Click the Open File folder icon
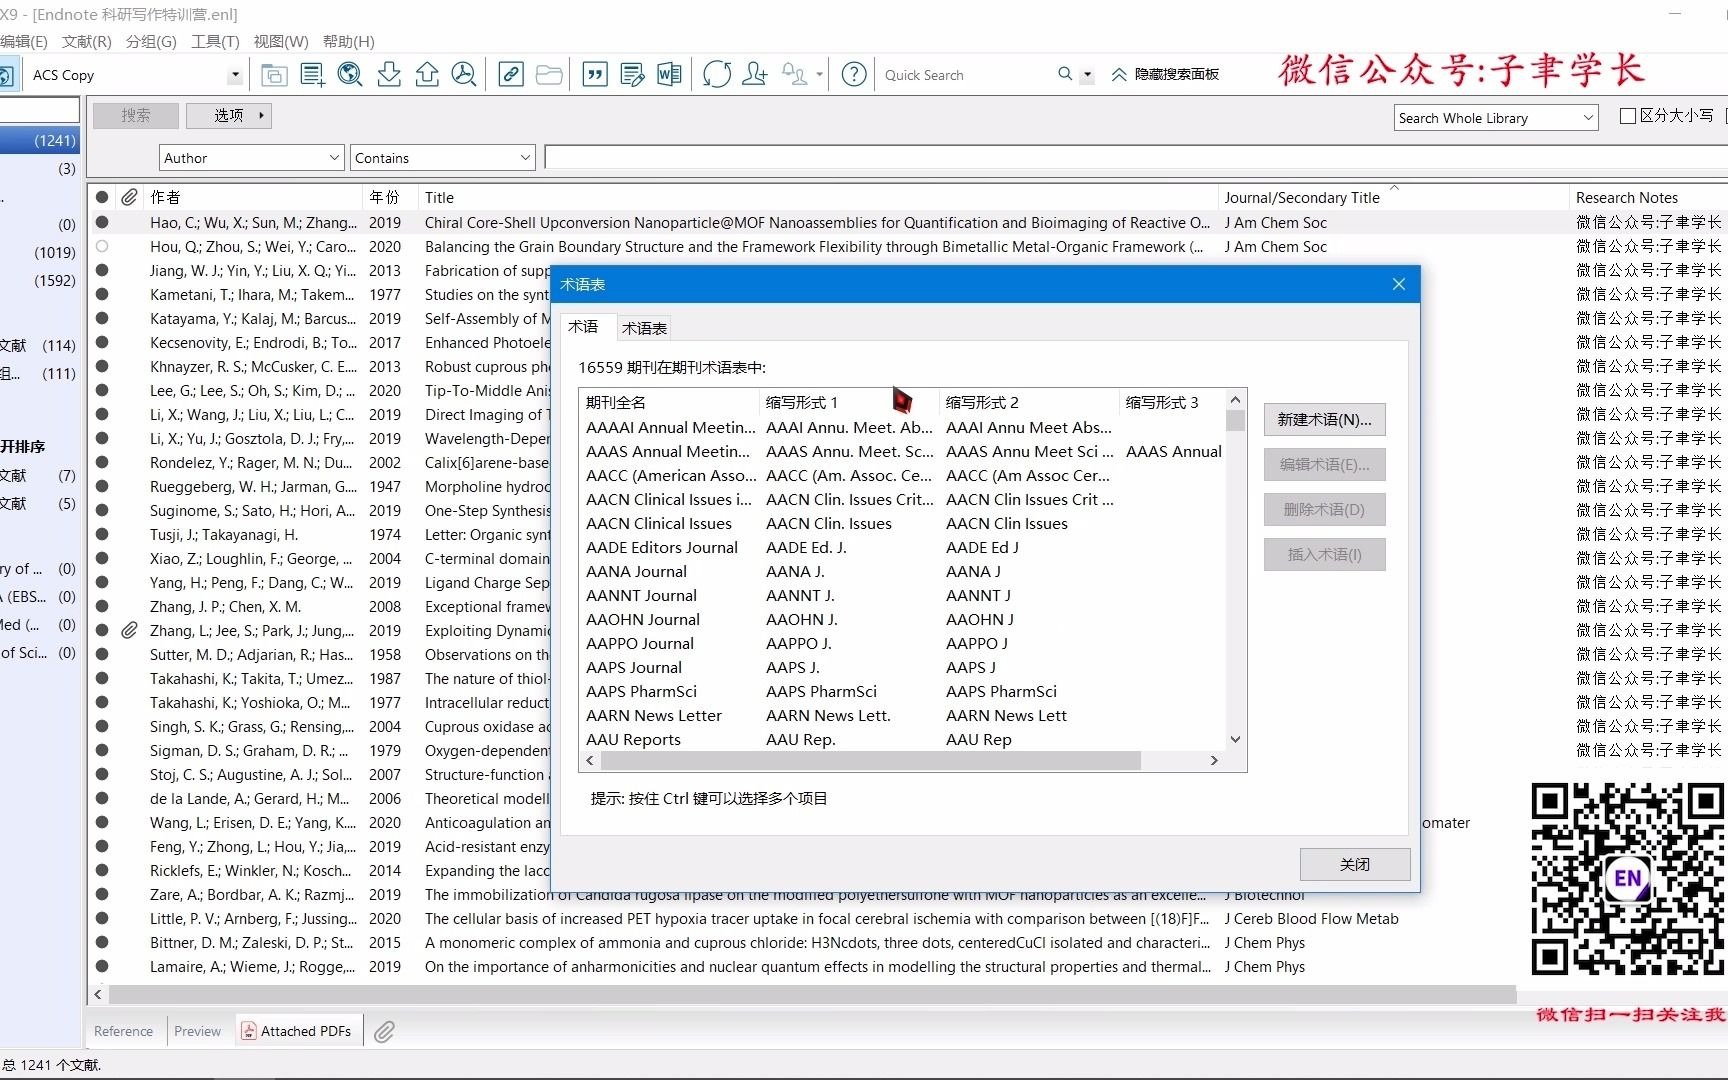1728x1080 pixels. coord(549,75)
